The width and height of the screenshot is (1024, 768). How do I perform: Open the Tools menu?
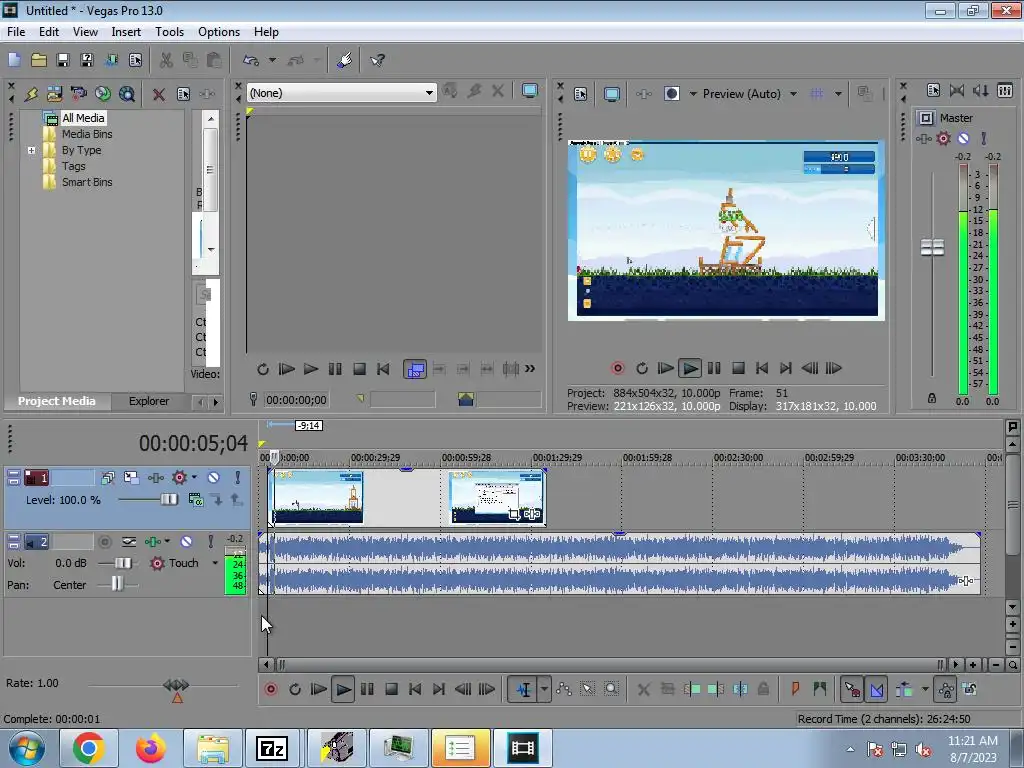point(169,31)
